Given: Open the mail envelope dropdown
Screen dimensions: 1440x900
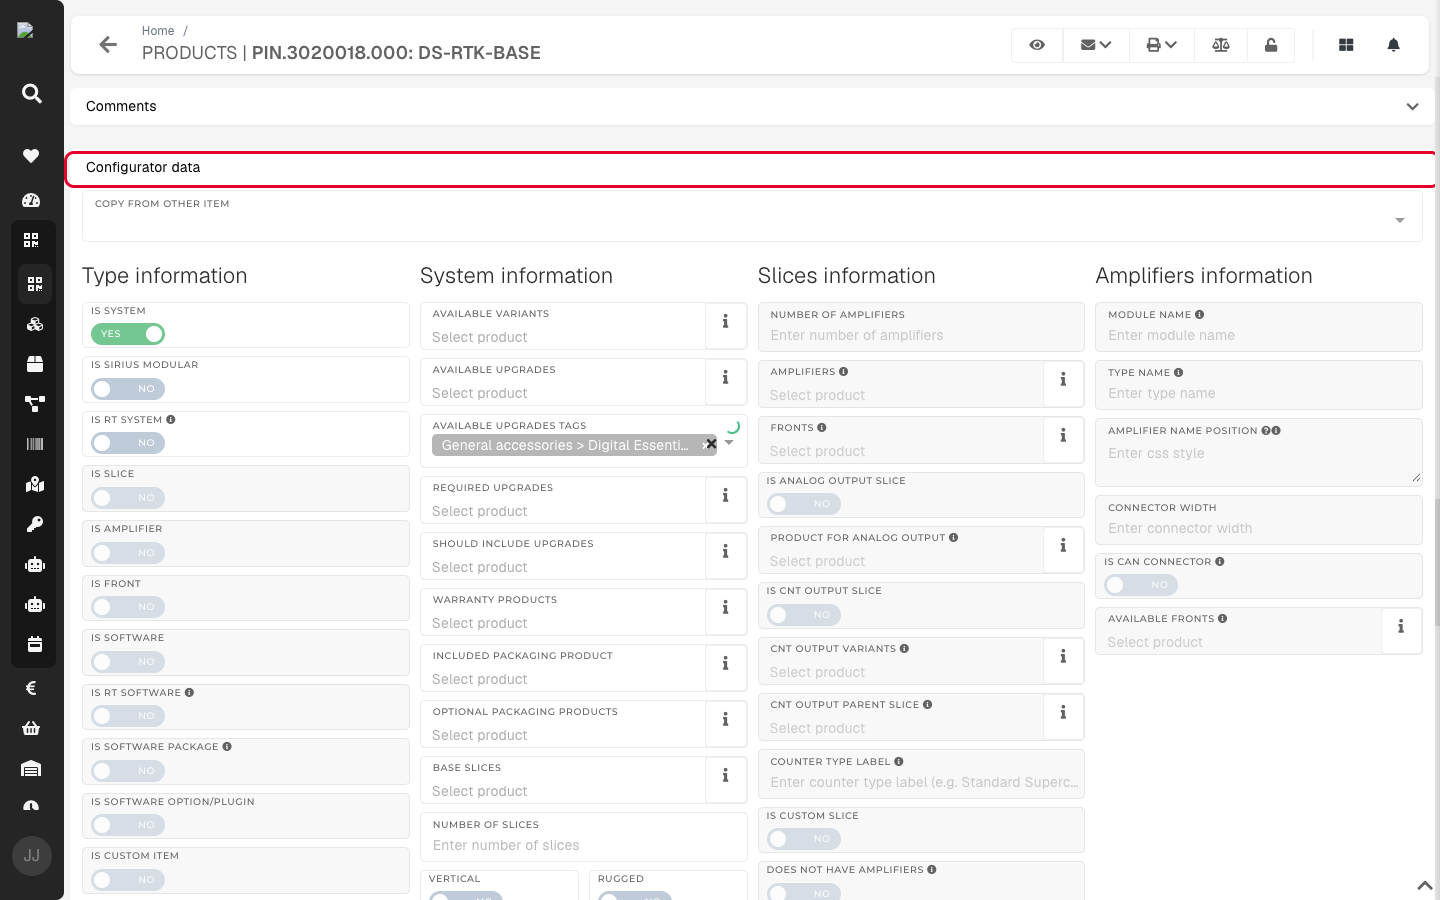Looking at the screenshot, I should 1096,45.
